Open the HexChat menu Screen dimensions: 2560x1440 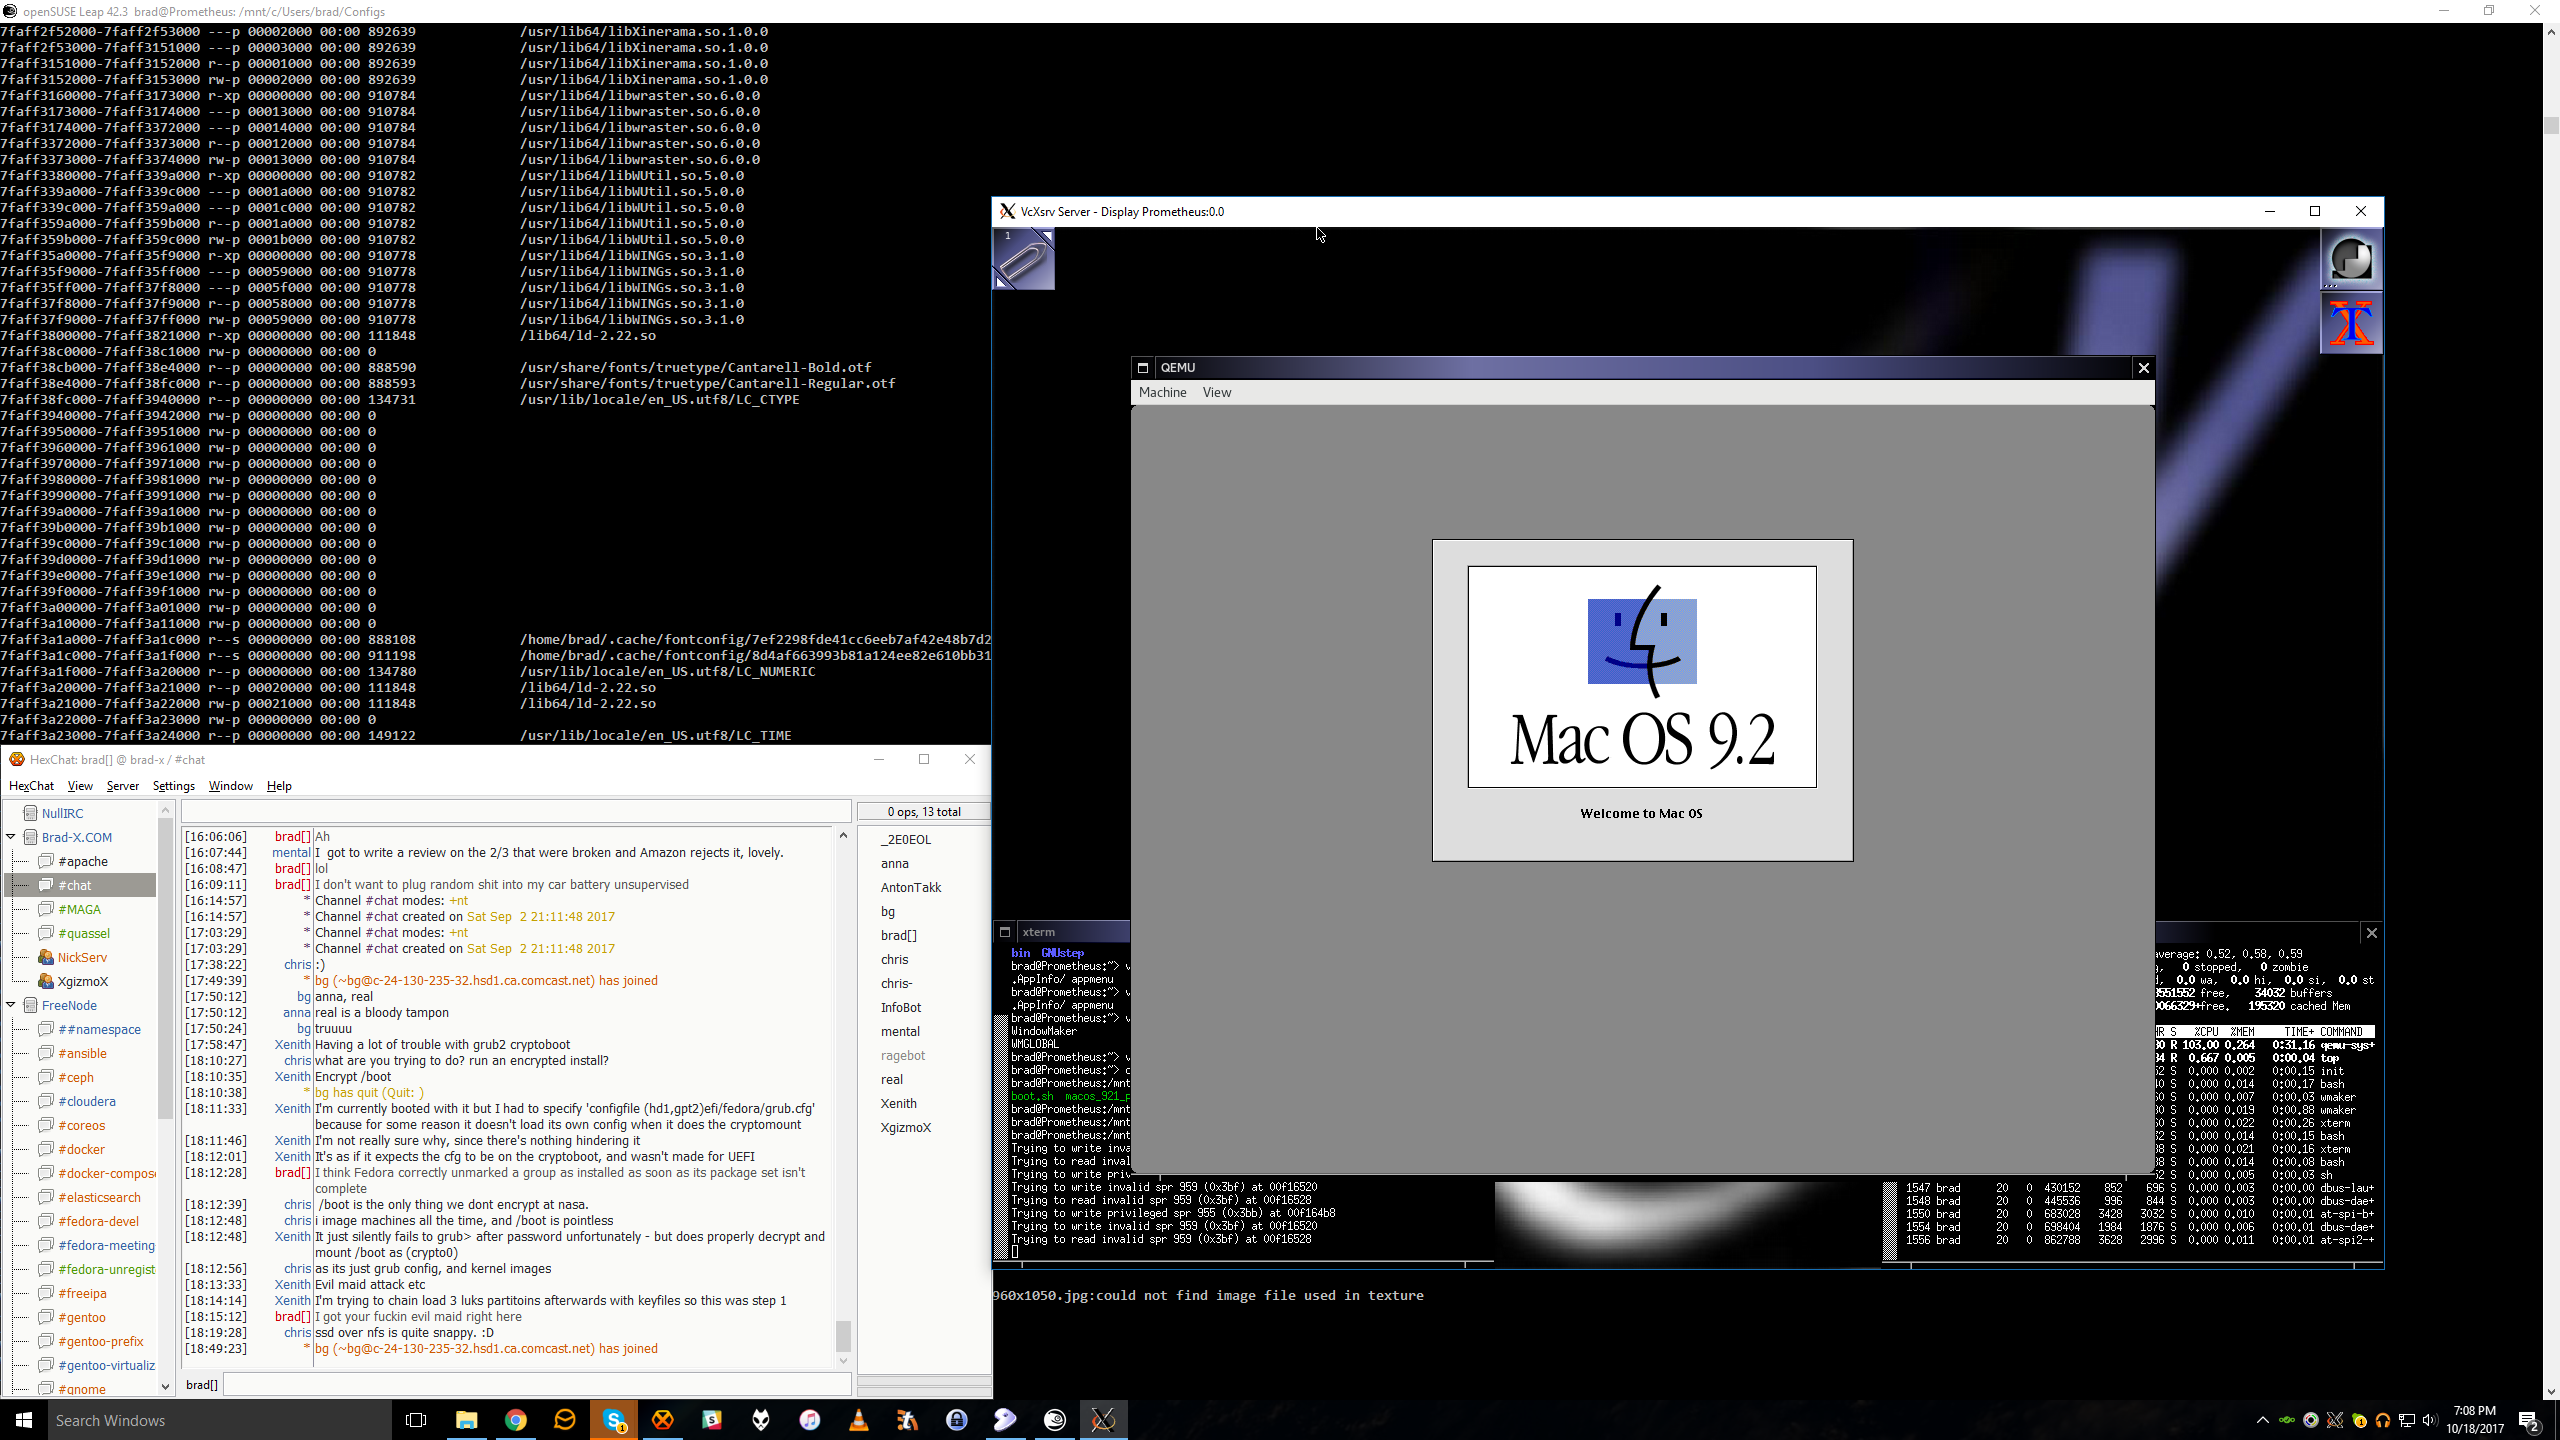(31, 786)
